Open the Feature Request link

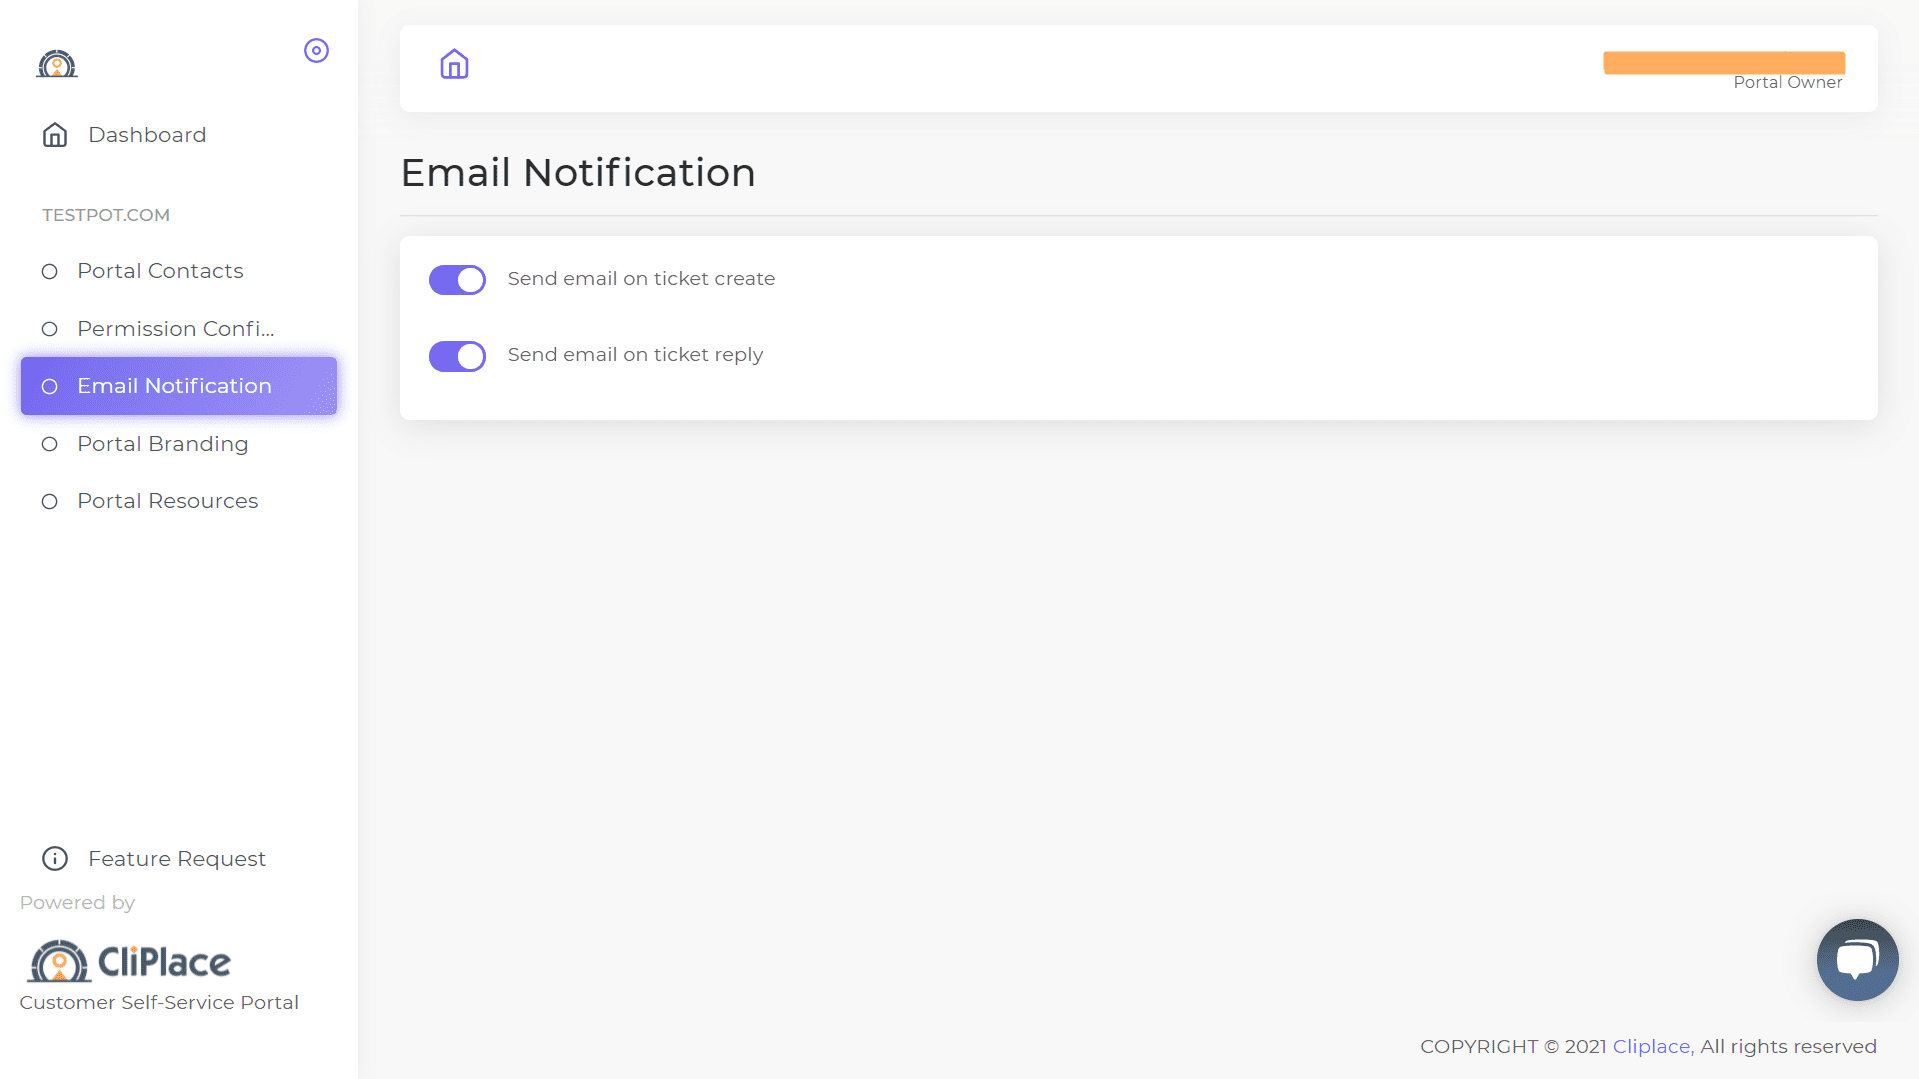(x=177, y=859)
